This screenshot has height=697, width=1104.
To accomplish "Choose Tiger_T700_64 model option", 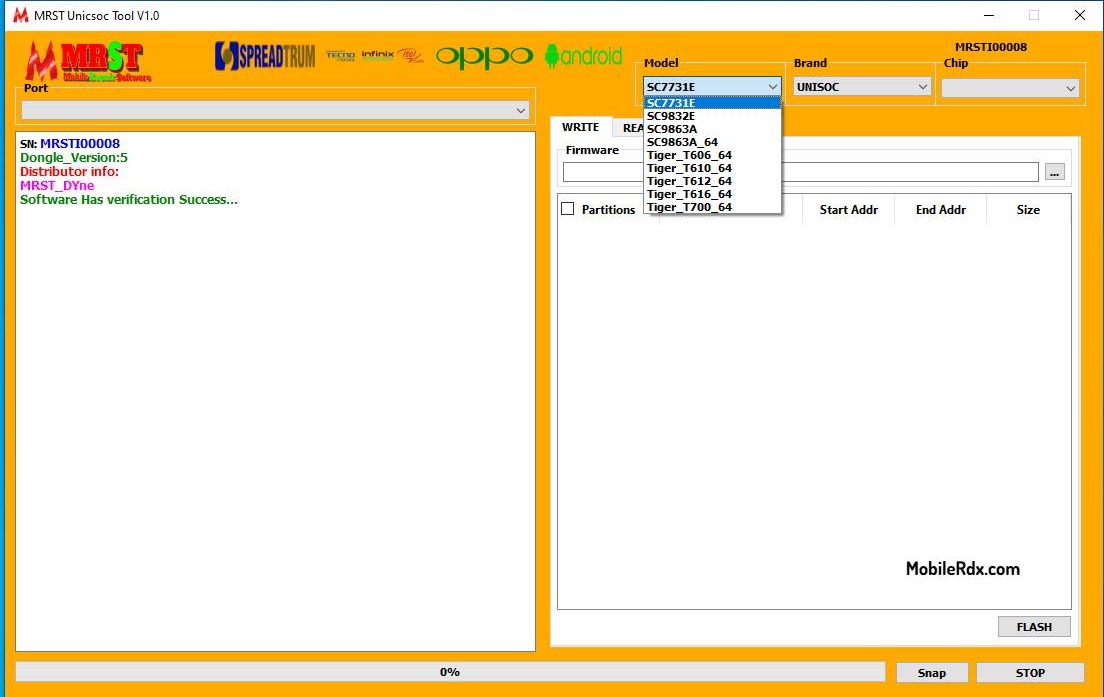I will (712, 207).
